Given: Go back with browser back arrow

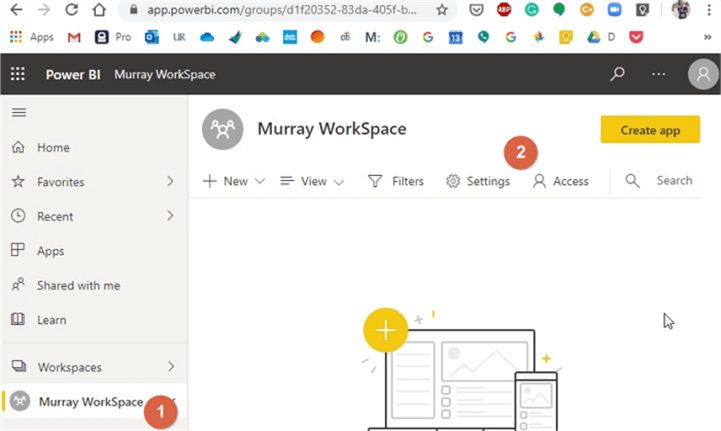Looking at the screenshot, I should pos(16,10).
